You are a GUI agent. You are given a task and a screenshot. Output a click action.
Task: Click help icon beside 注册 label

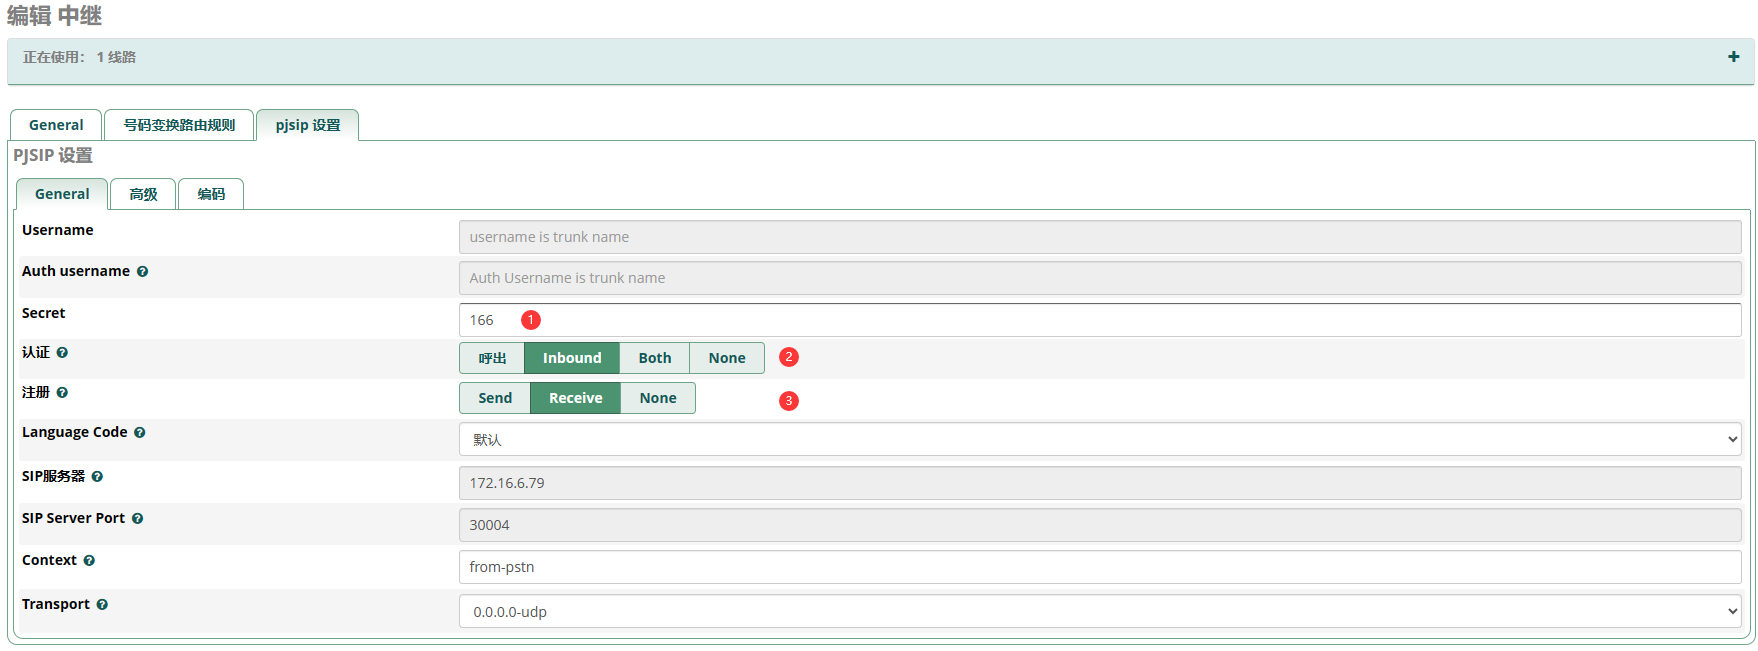62,393
